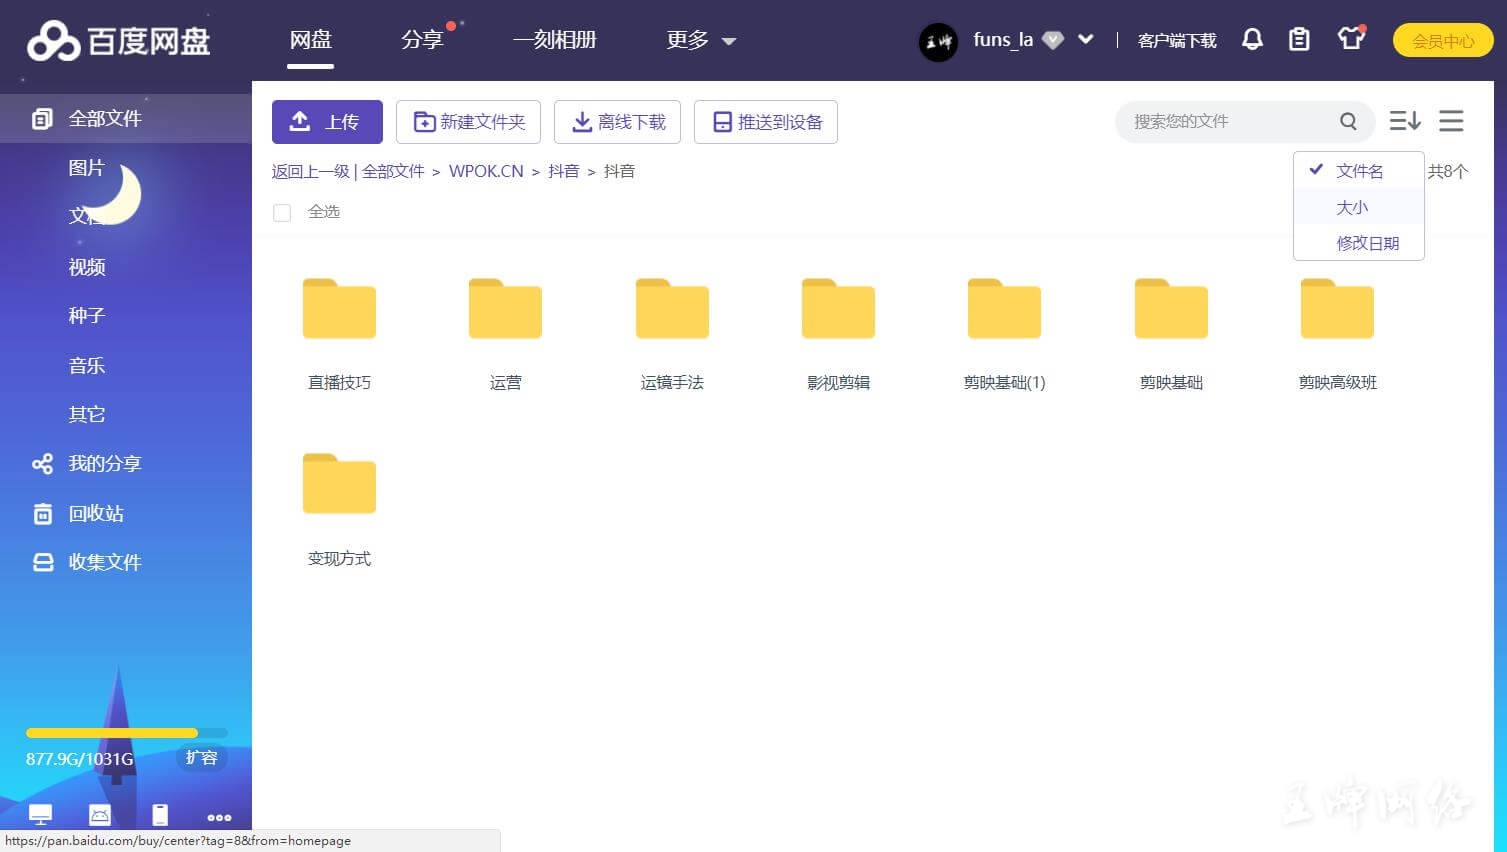Open the yellow 会员中心 button
This screenshot has width=1507, height=852.
[1443, 41]
